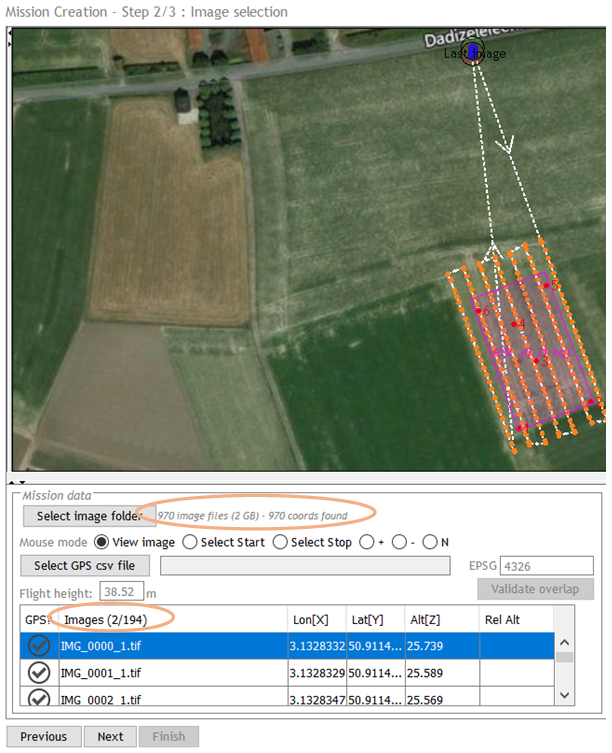
Task: Click the longitude cell 3.1328332
Action: click(x=317, y=646)
